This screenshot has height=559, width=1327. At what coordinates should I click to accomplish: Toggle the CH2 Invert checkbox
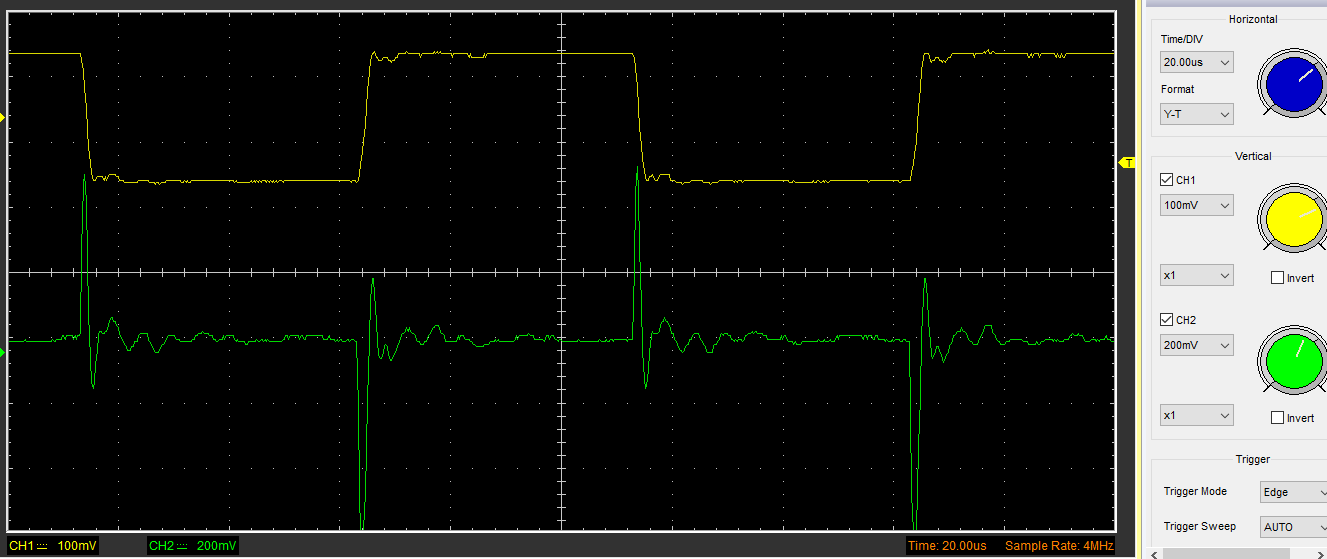click(x=1277, y=418)
